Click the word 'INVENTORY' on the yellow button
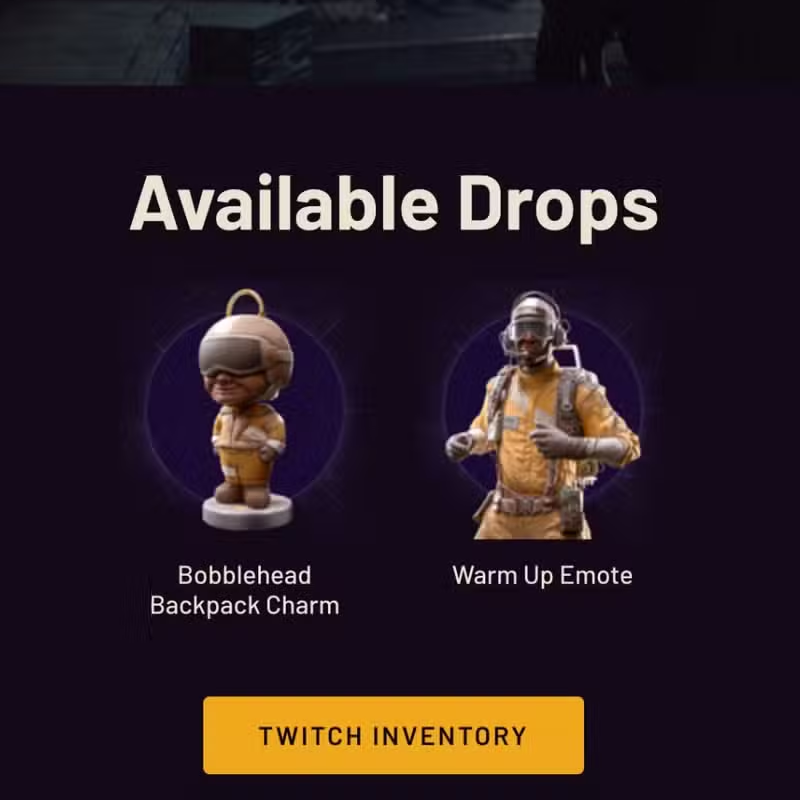800x800 pixels. [449, 736]
